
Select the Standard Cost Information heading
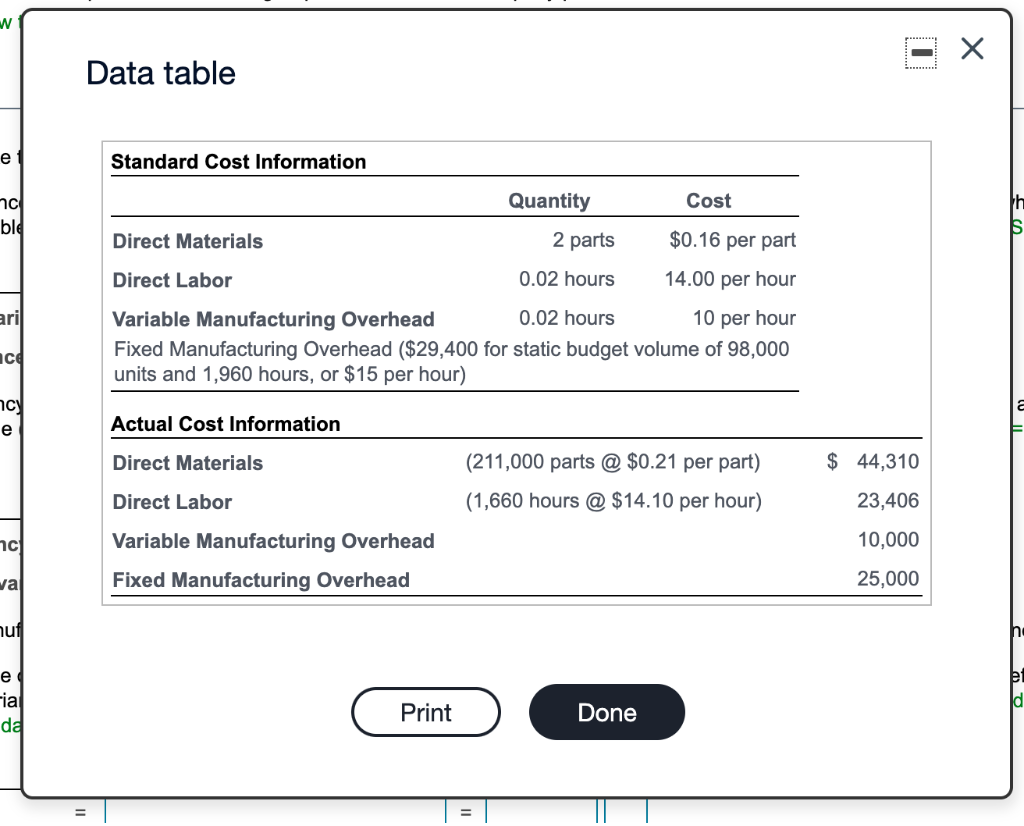tap(238, 162)
